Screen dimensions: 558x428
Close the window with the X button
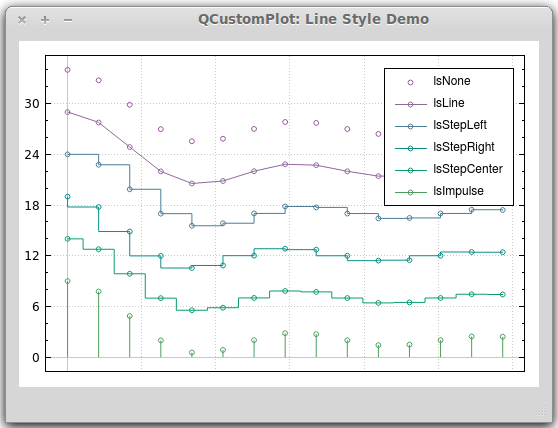coord(22,20)
